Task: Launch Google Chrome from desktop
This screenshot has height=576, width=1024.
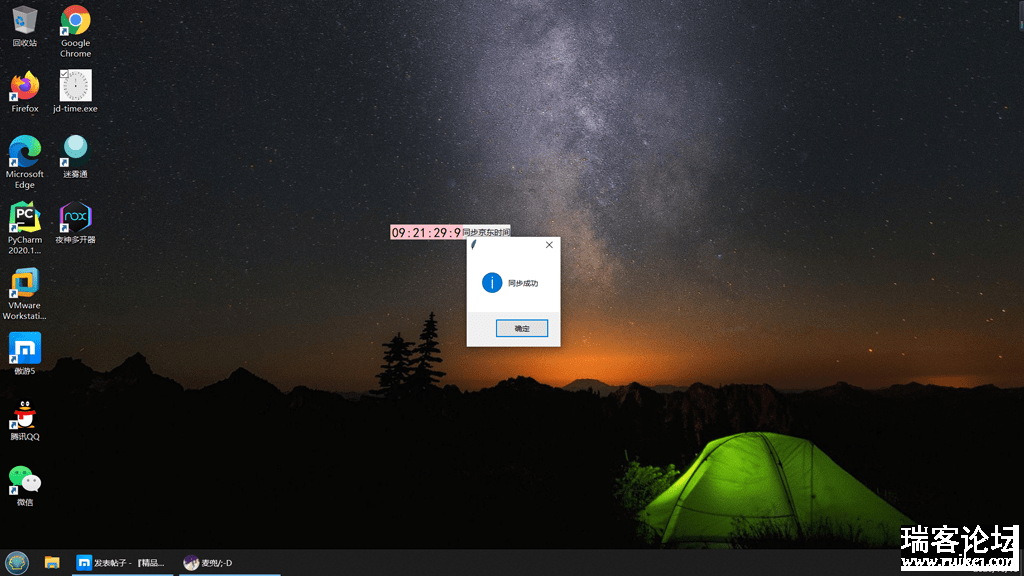Action: [75, 31]
